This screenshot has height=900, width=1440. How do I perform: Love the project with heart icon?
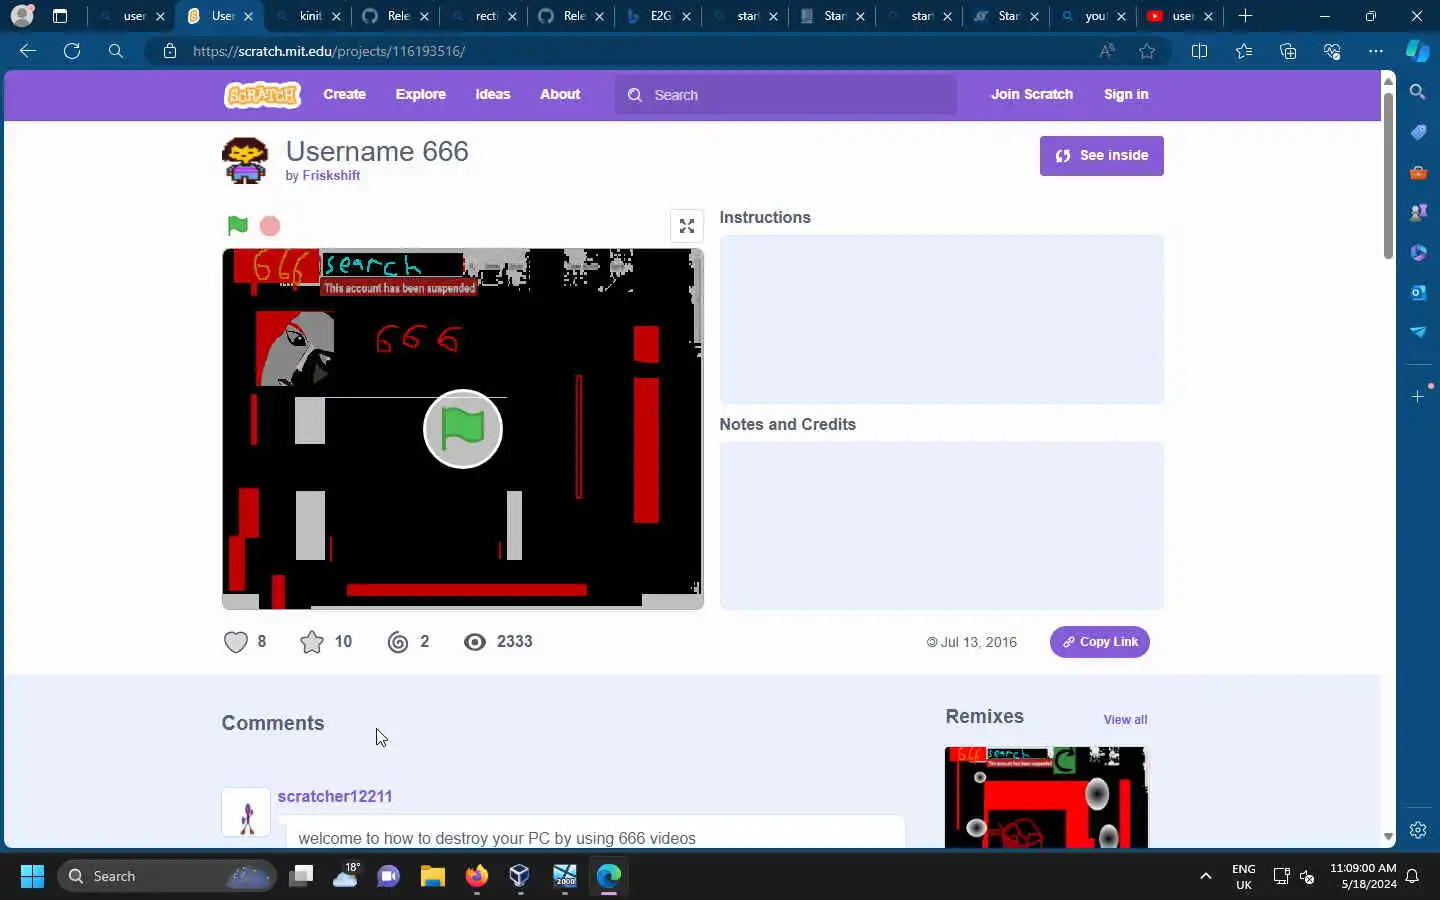click(236, 642)
